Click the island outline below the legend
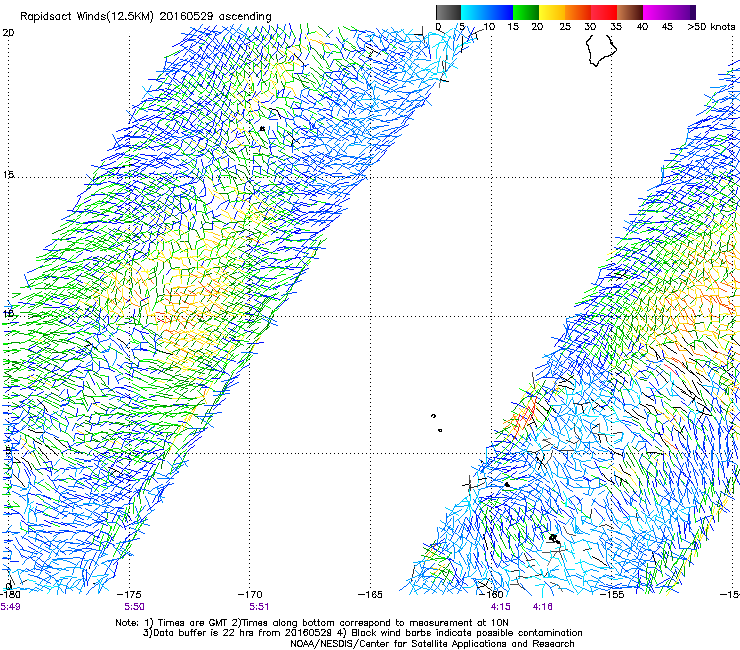Image resolution: width=740 pixels, height=650 pixels. (x=601, y=50)
